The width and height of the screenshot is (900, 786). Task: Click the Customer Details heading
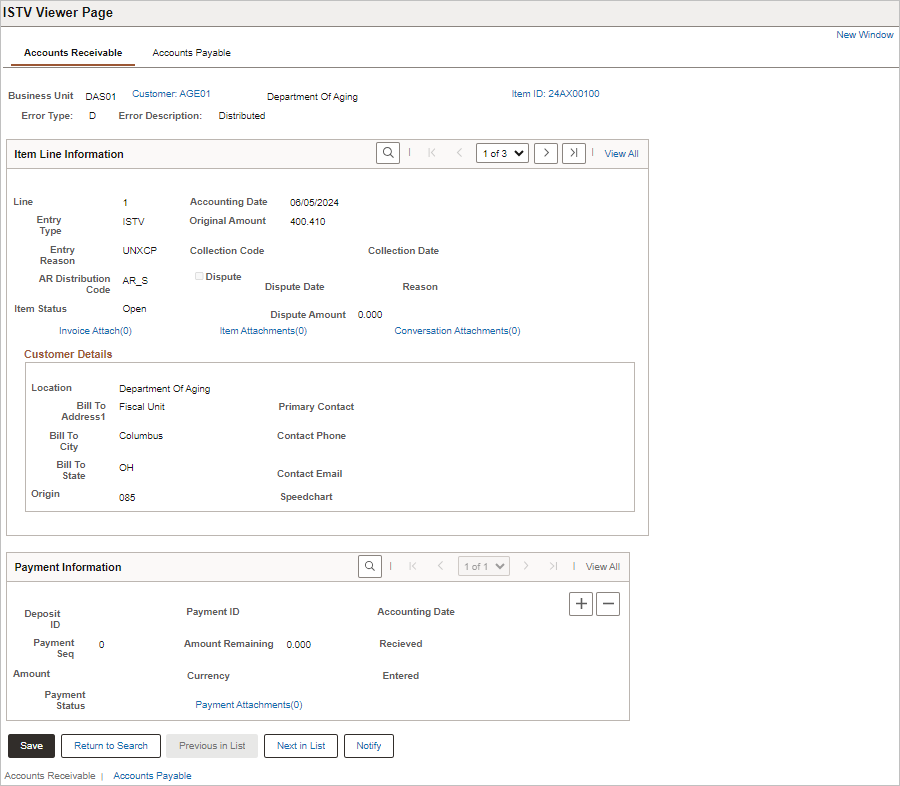(x=68, y=354)
